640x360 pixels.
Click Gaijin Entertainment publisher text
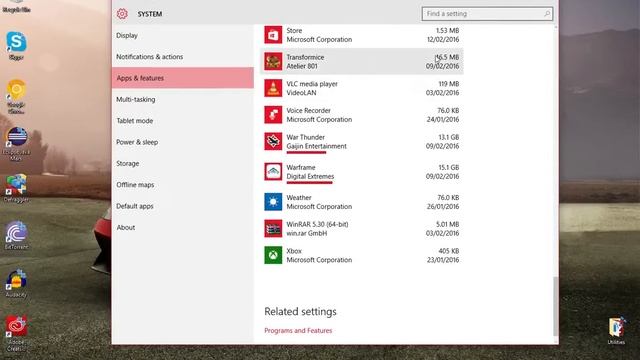[316, 146]
